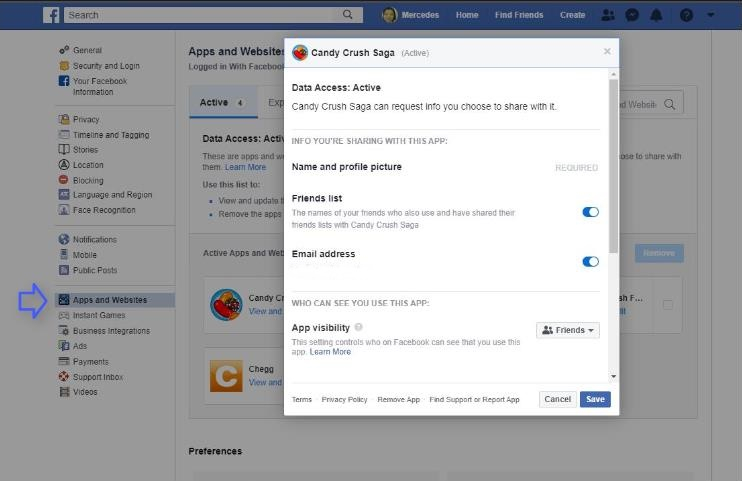
Task: Click Save button in dialog
Action: point(595,399)
